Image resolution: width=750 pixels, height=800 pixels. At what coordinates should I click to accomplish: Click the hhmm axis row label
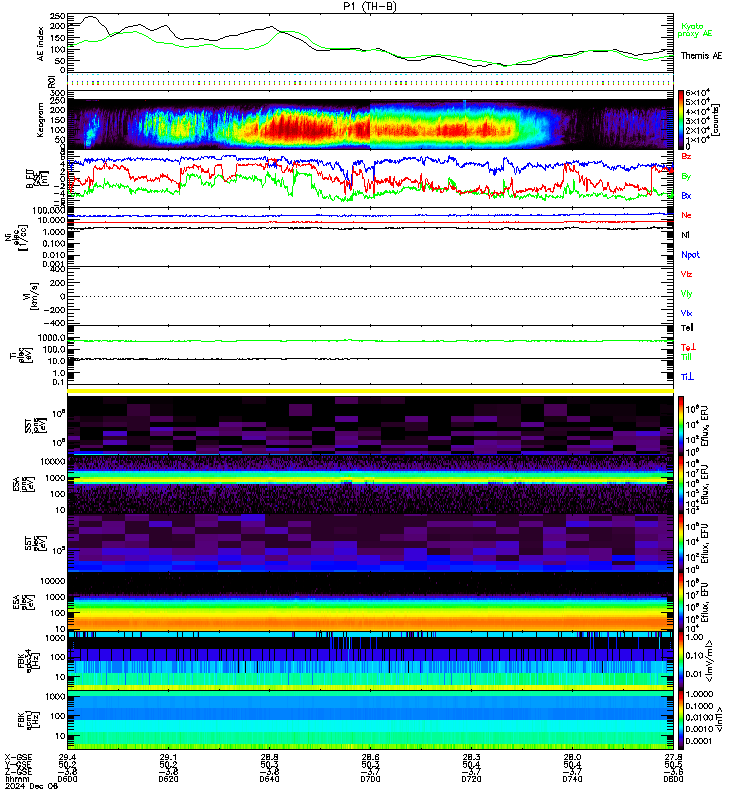16,779
